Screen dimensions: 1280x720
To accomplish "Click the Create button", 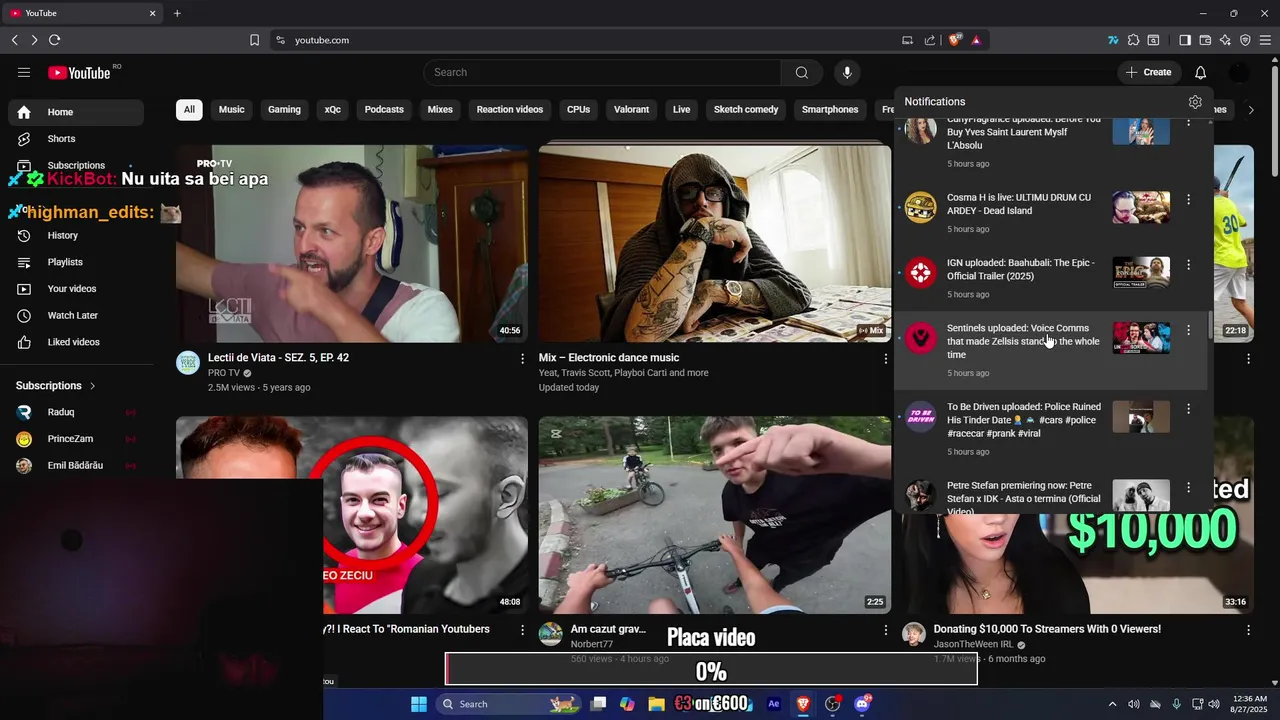I will pos(1148,72).
